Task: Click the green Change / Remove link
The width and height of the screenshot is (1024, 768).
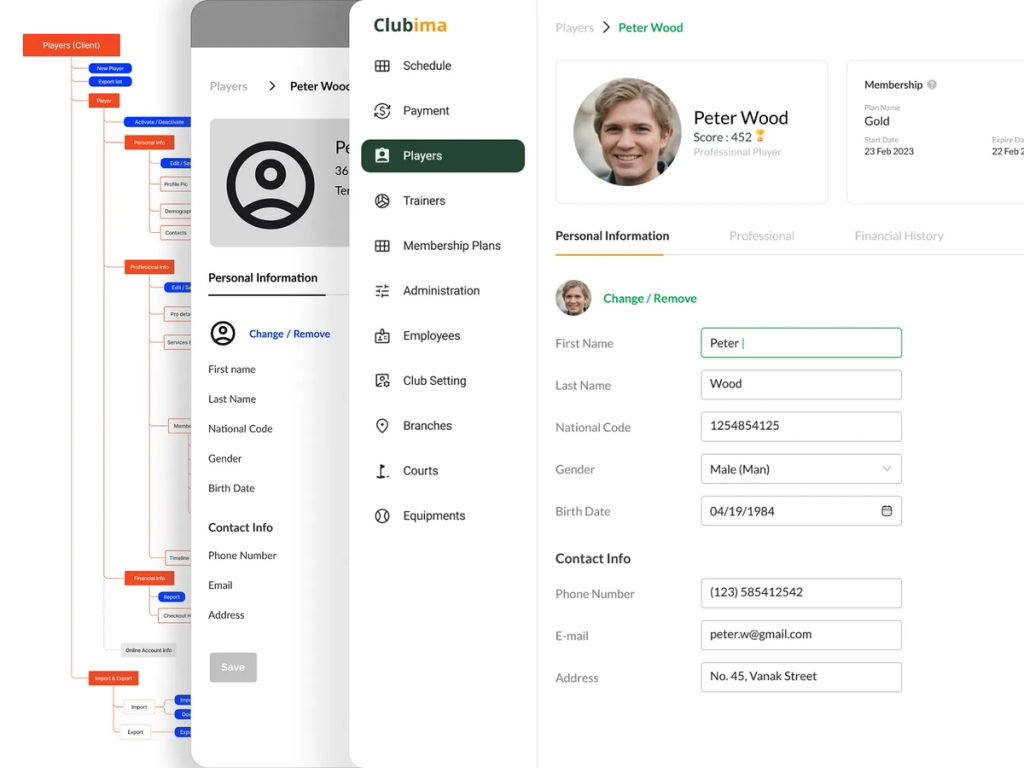Action: tap(650, 298)
